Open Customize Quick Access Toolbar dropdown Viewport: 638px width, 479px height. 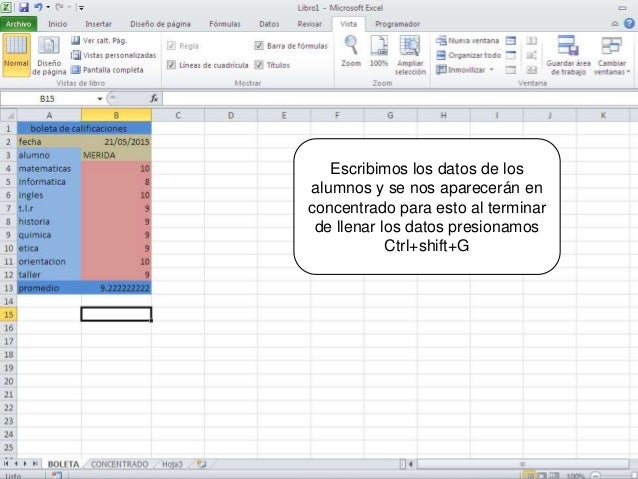coord(81,8)
